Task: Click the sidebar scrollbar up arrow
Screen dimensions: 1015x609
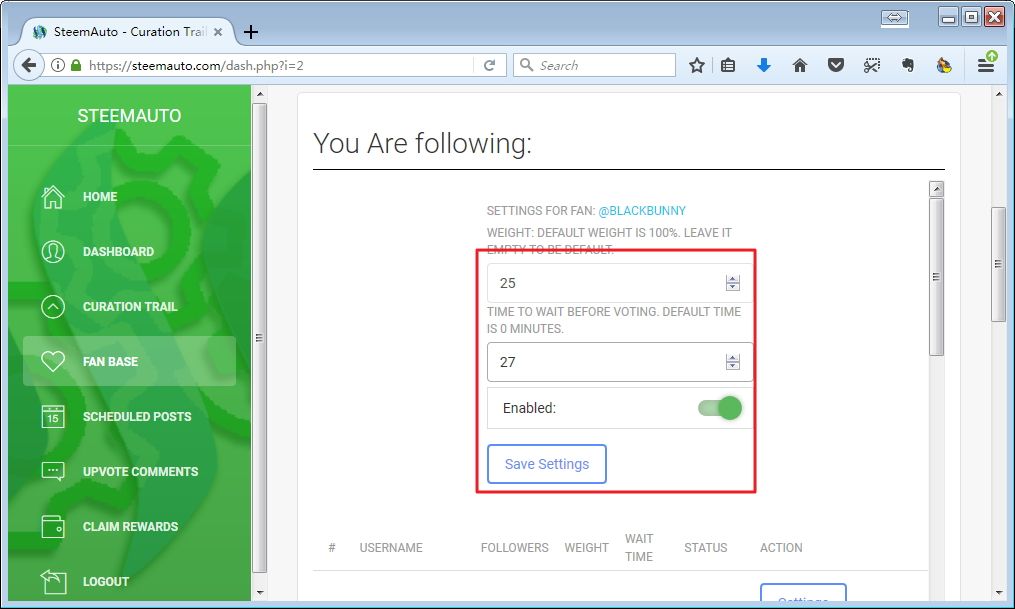Action: pos(260,94)
